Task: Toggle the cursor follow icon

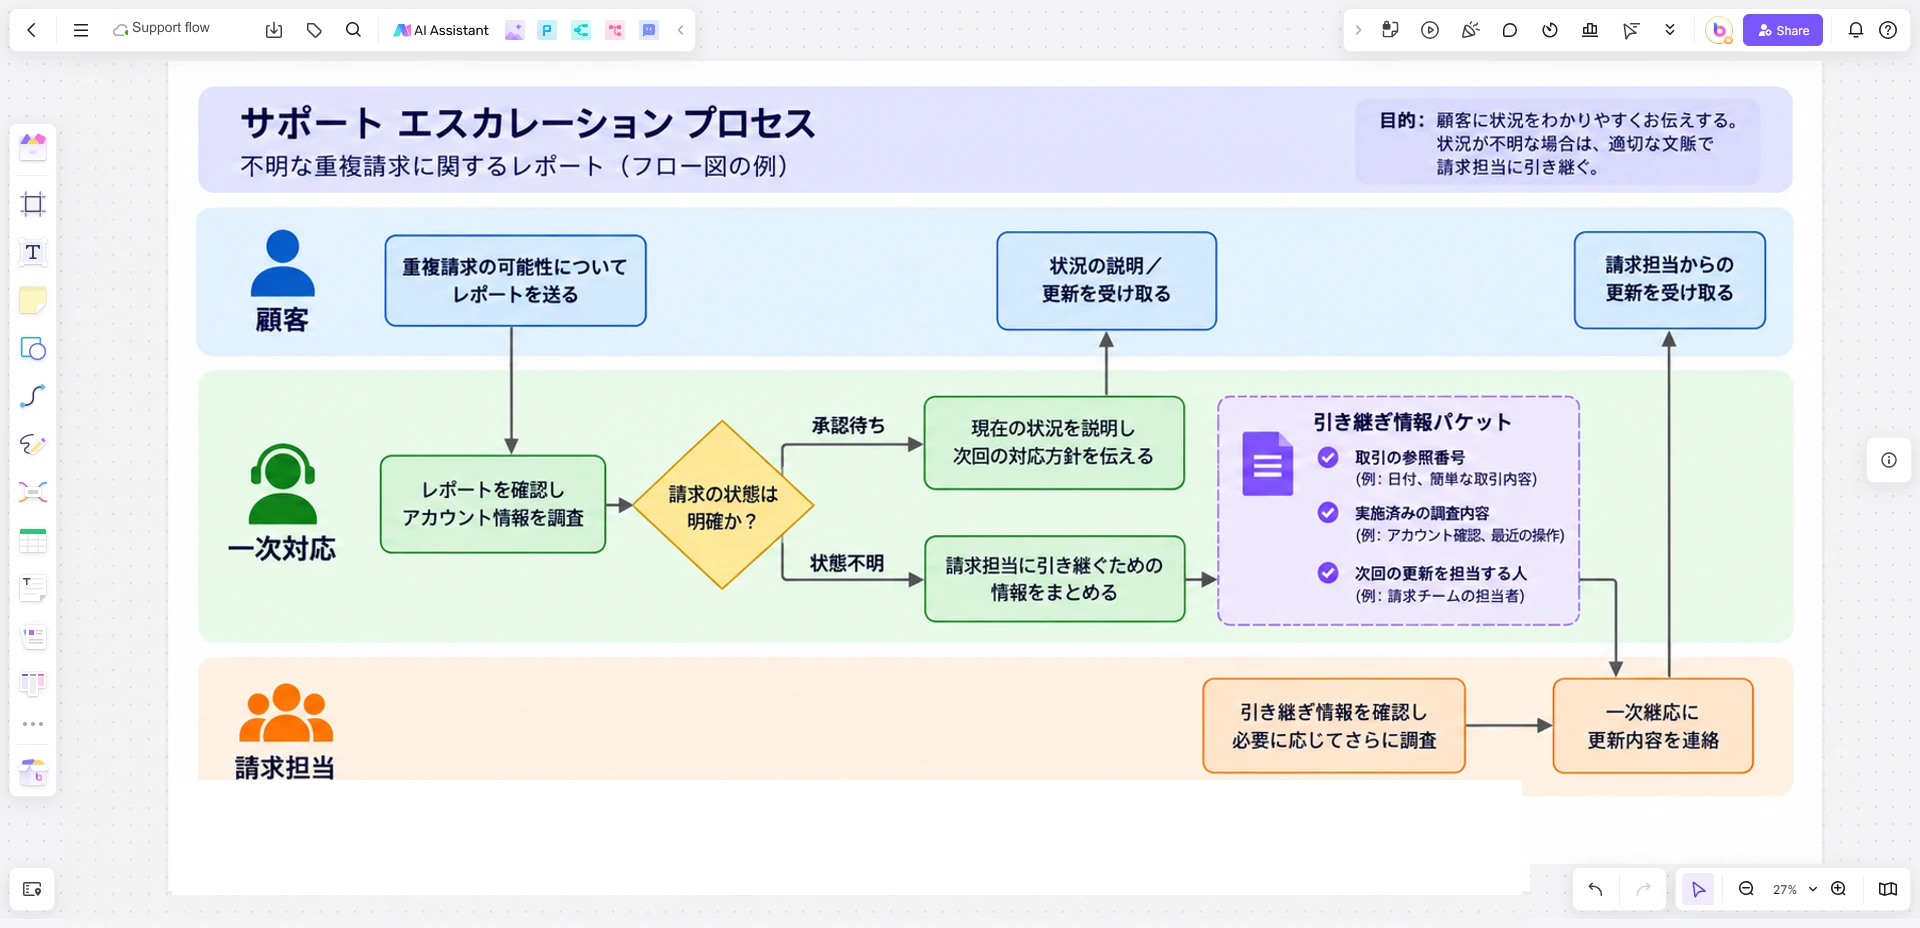Action: tap(1630, 30)
